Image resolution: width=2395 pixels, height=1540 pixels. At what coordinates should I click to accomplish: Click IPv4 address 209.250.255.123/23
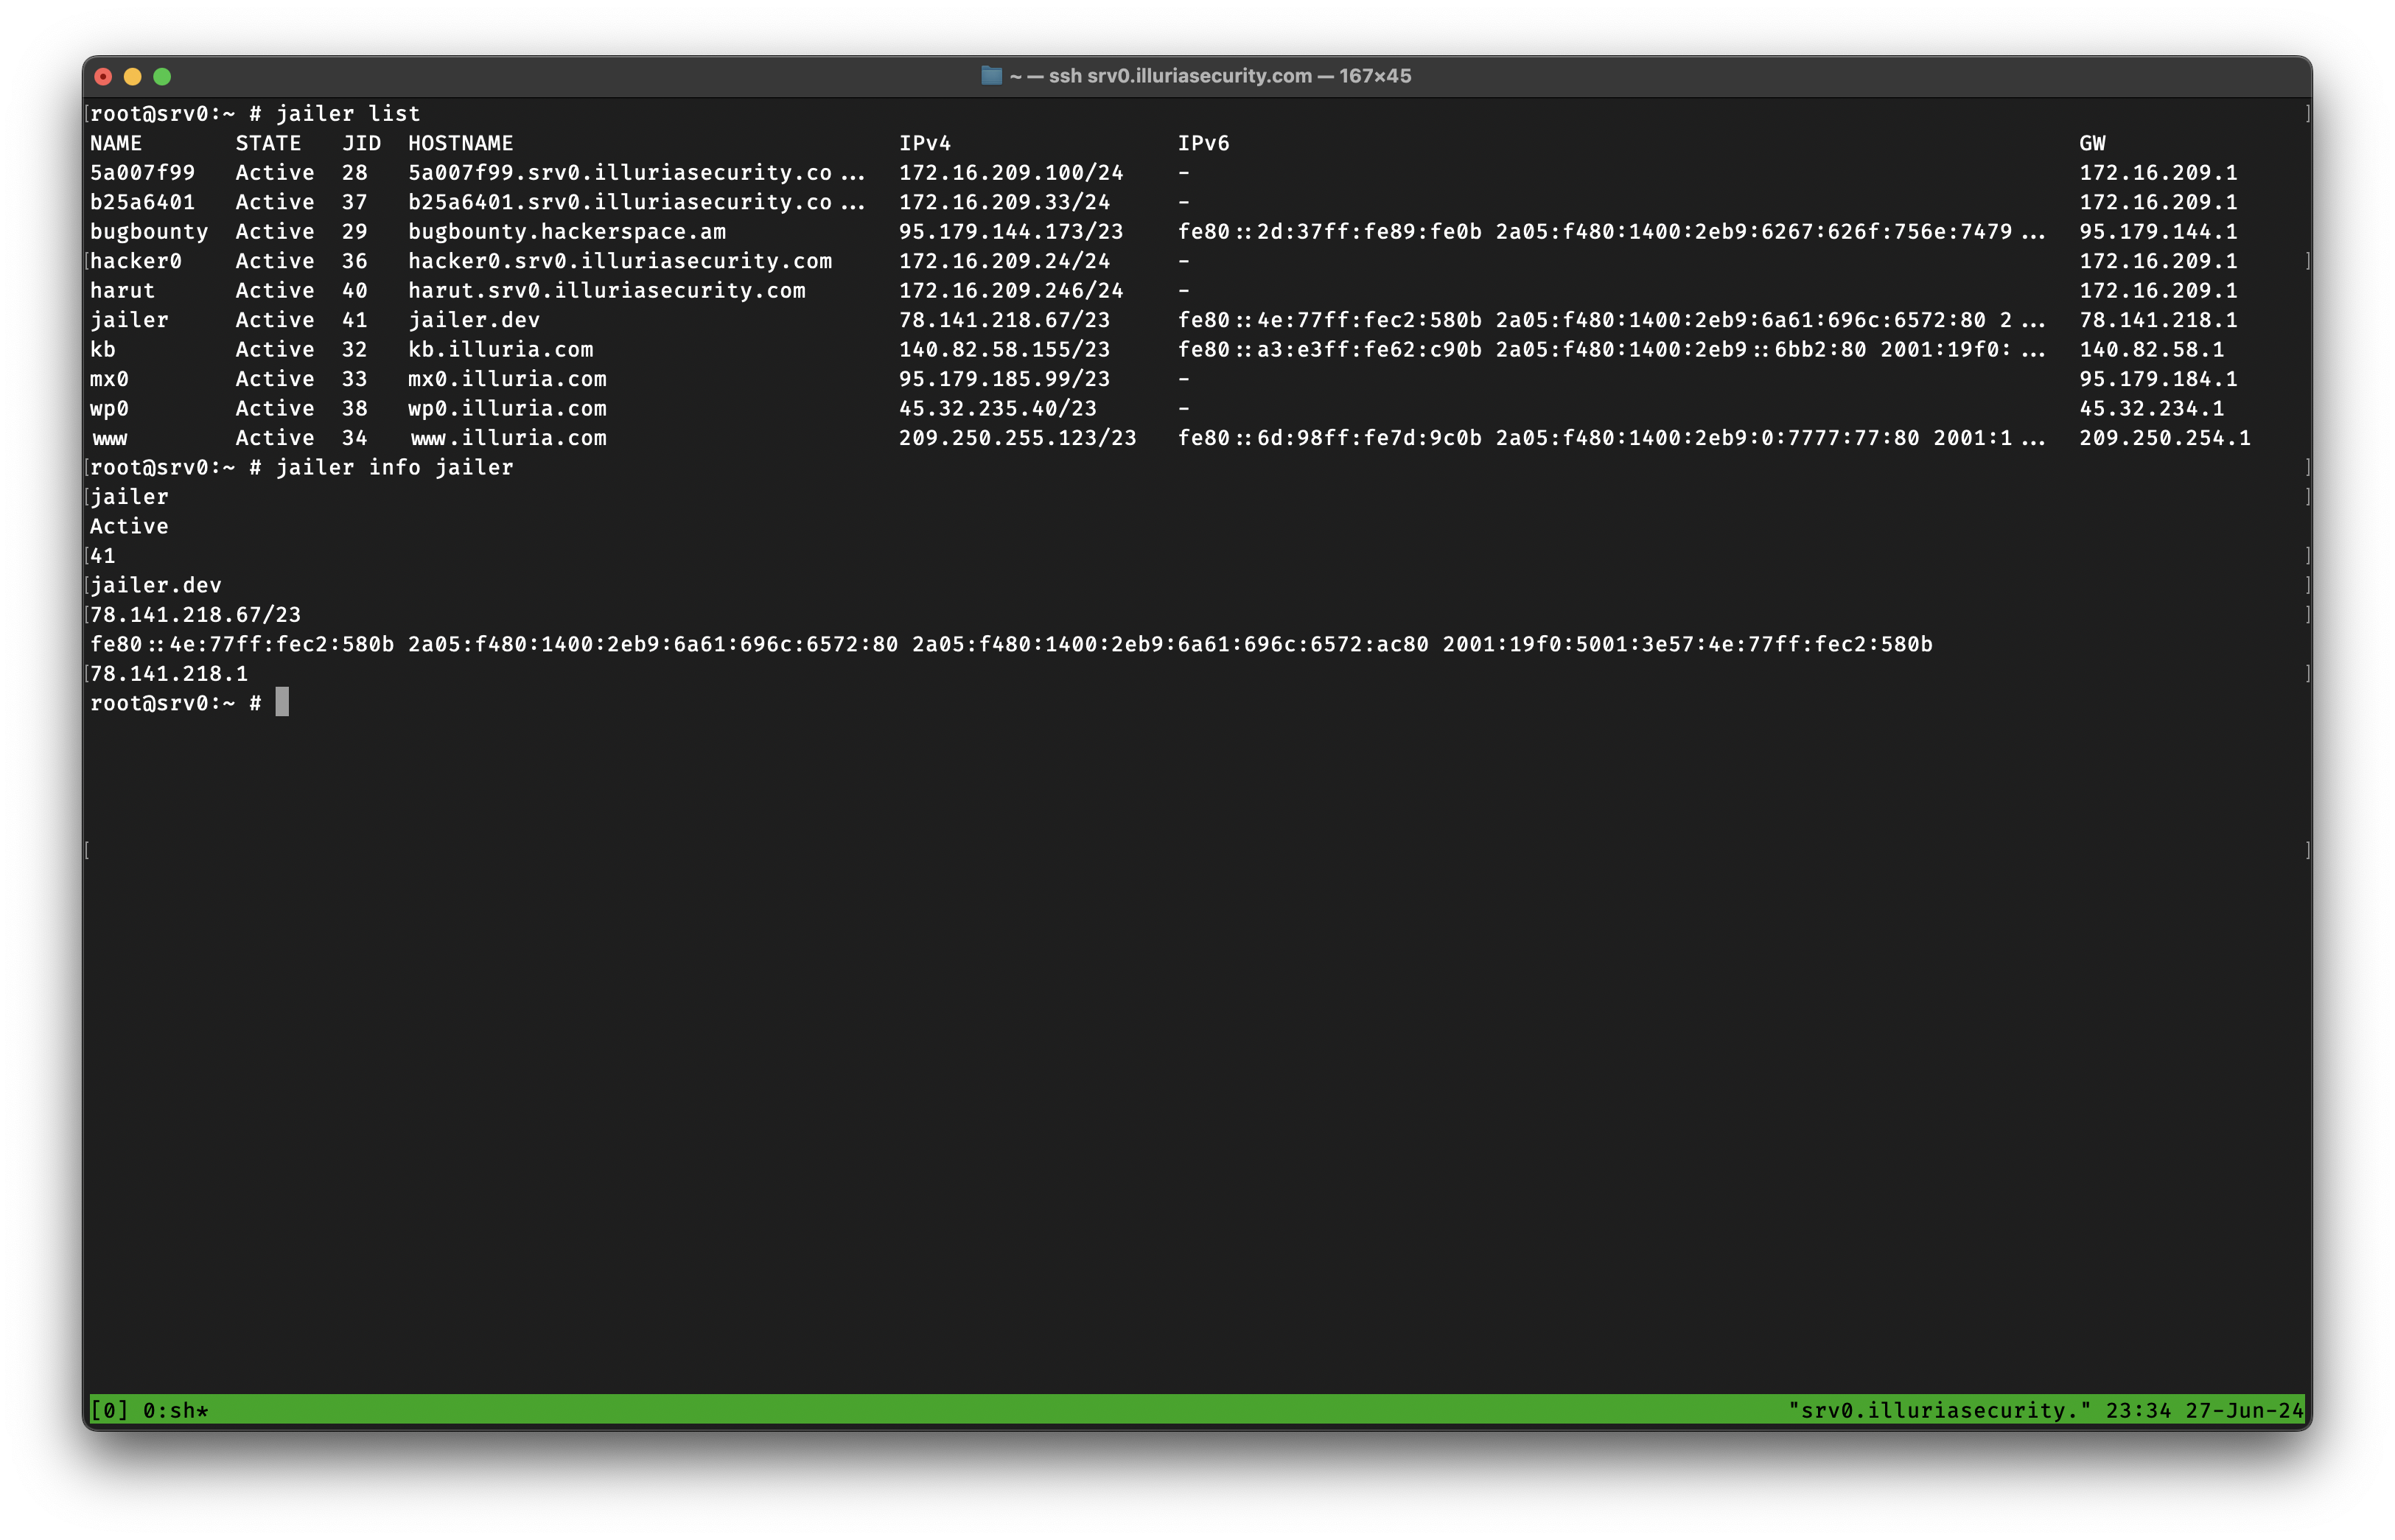pos(1017,438)
